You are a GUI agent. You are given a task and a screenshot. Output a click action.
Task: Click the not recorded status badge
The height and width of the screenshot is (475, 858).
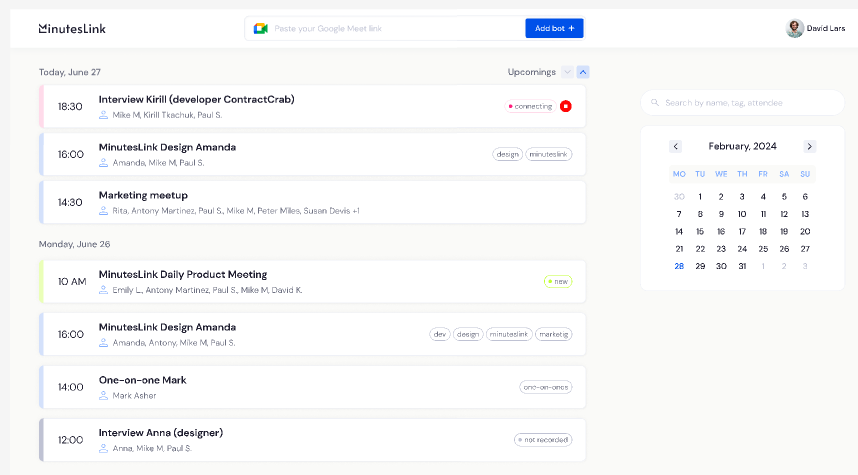[543, 440]
